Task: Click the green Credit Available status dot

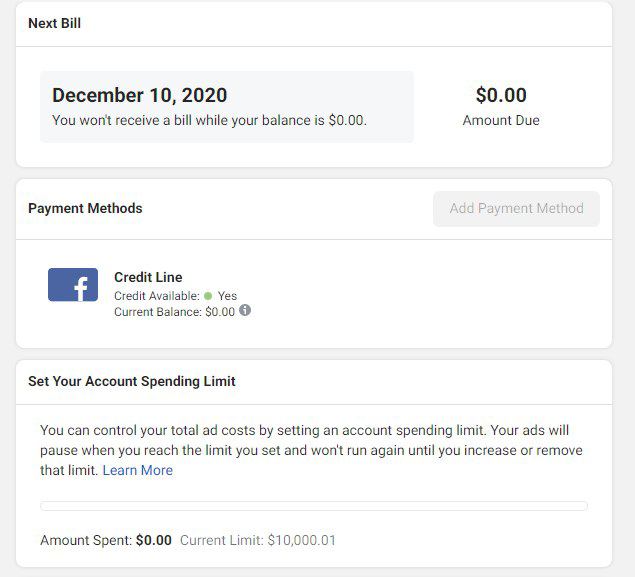Action: (208, 296)
